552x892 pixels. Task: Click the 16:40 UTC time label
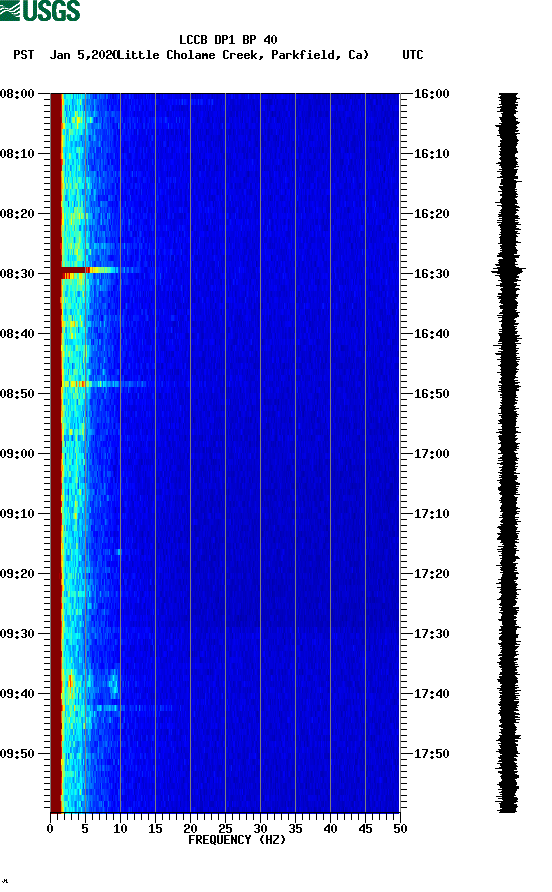[431, 333]
